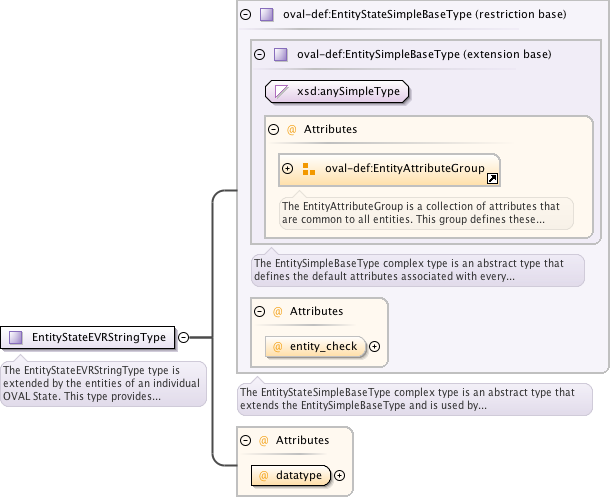Collapse the EntityStateEVRStringType root node

coord(183,338)
